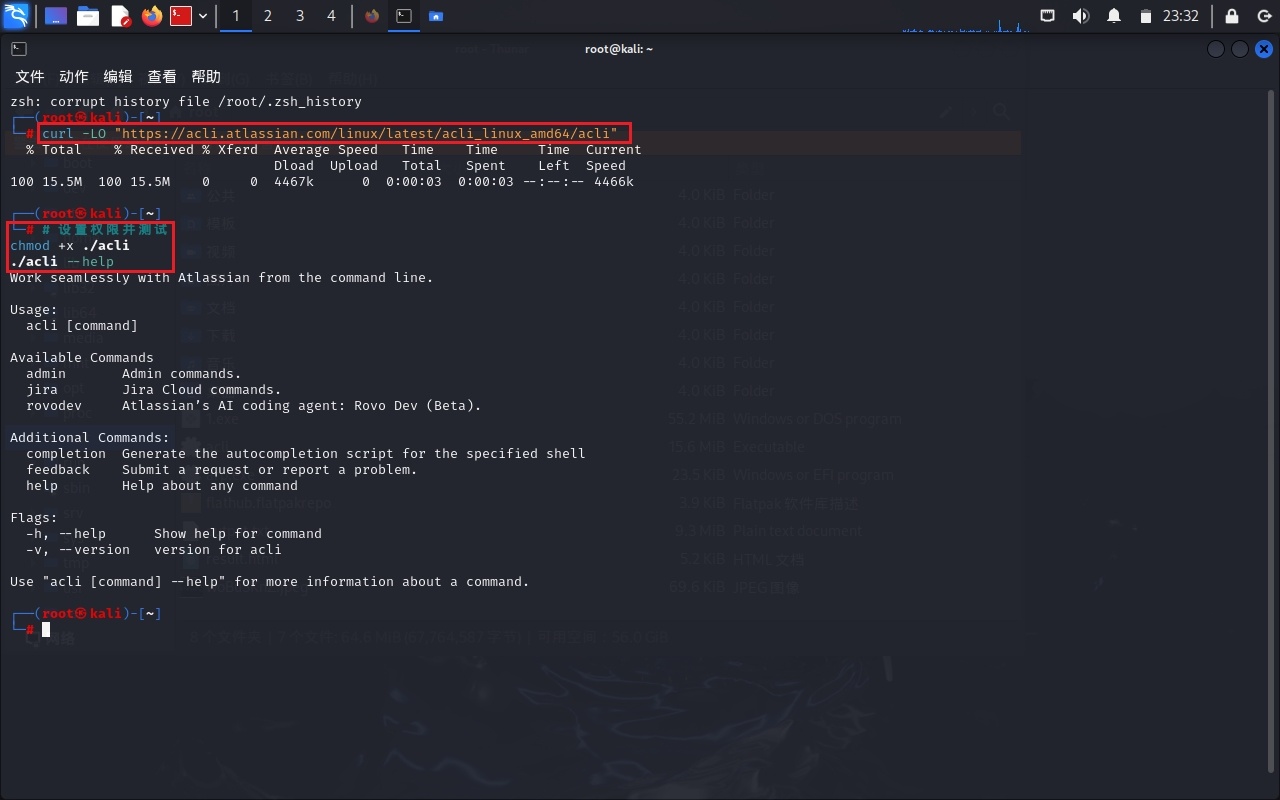This screenshot has width=1280, height=800.
Task: Open the volume control tray icon
Action: click(x=1081, y=16)
